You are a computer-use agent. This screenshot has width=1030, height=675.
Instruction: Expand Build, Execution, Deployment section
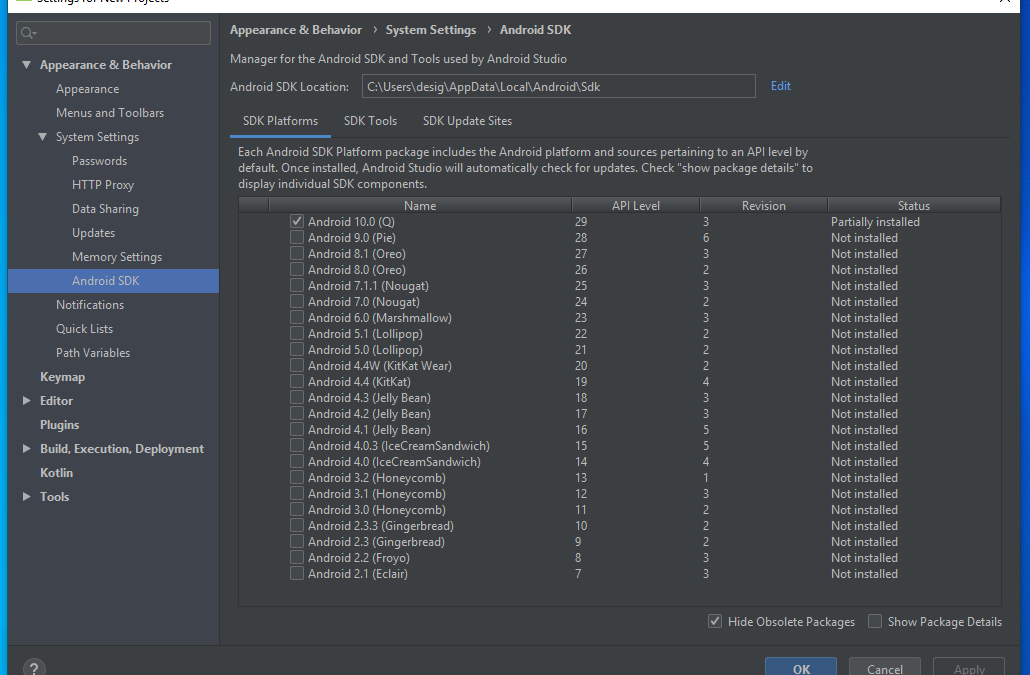click(x=26, y=448)
